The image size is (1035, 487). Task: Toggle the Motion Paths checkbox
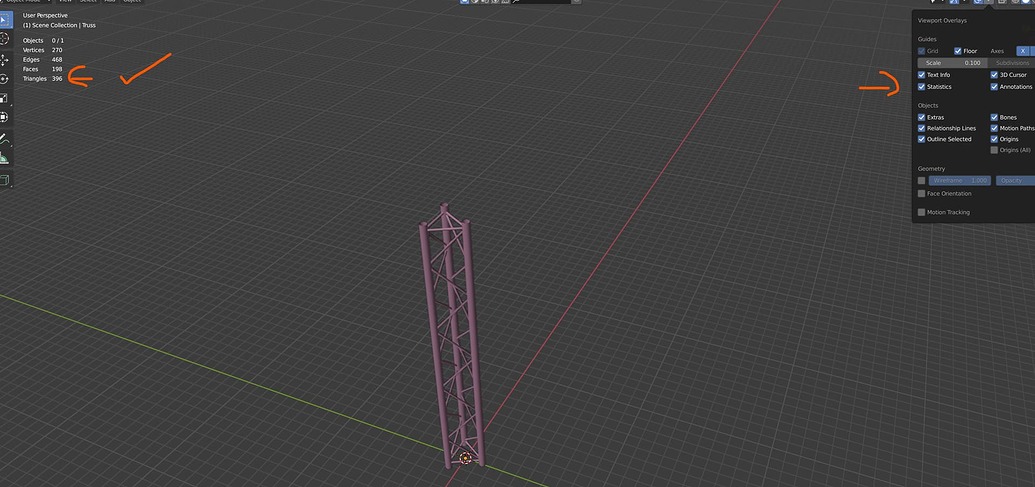994,128
